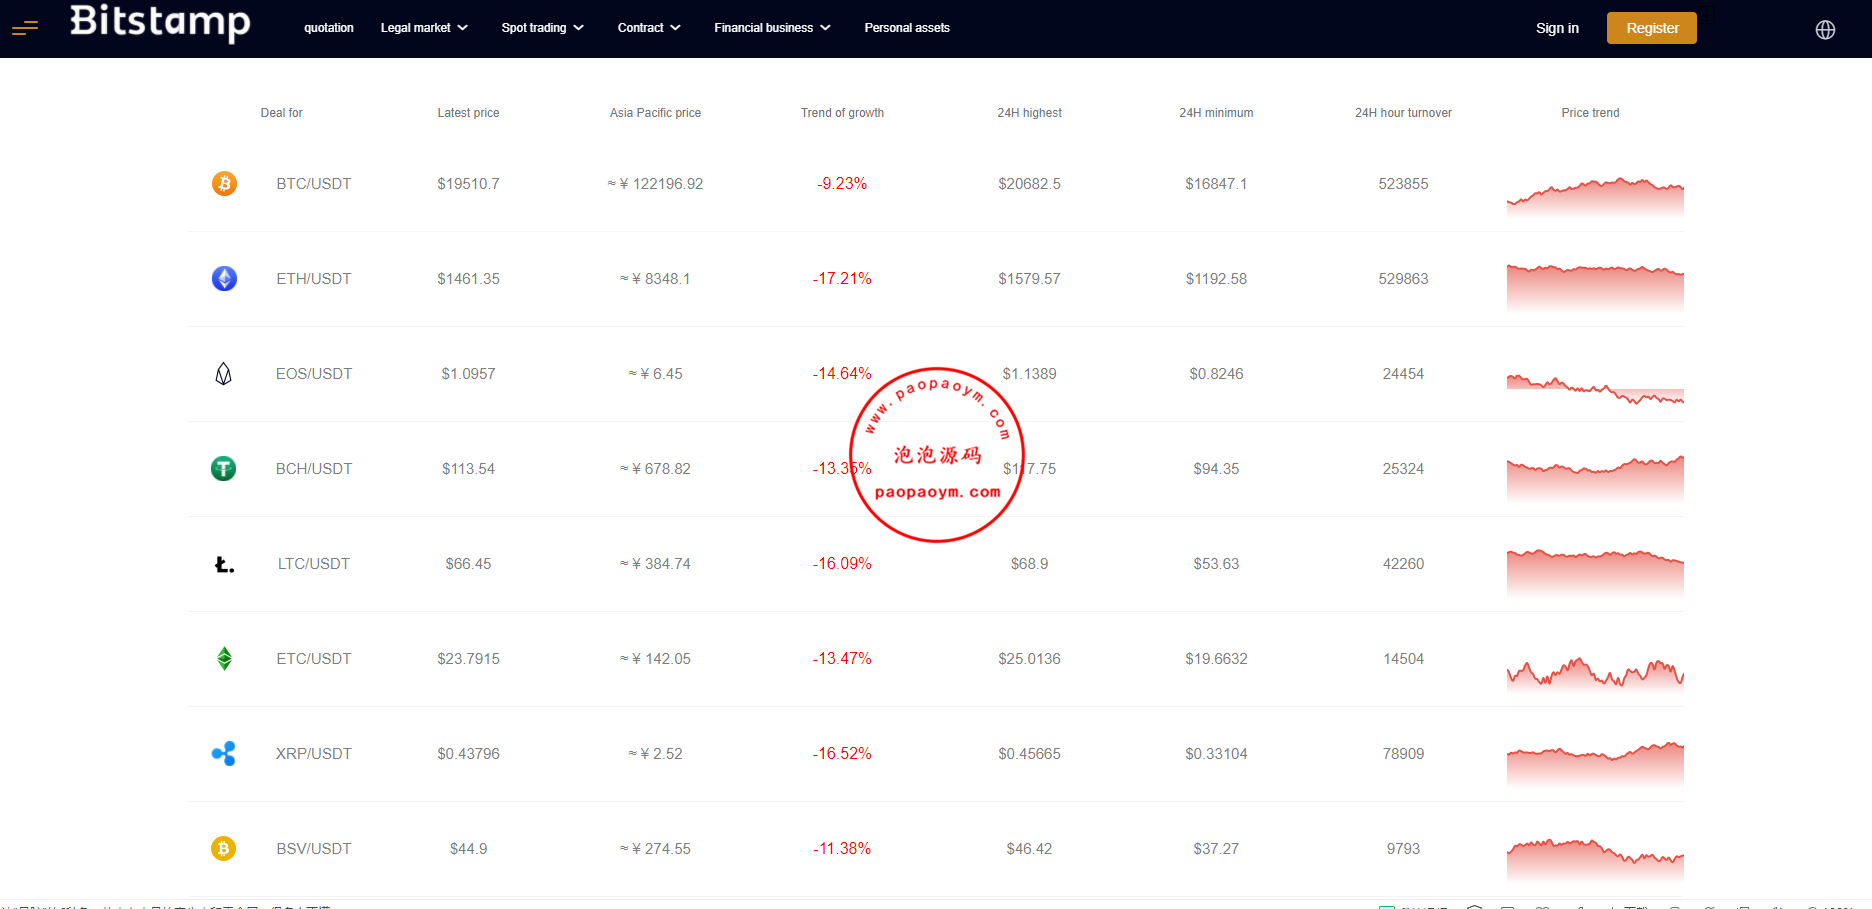Screen dimensions: 1872x909
Task: Open the LTC/USDT trading pair
Action: coord(314,564)
